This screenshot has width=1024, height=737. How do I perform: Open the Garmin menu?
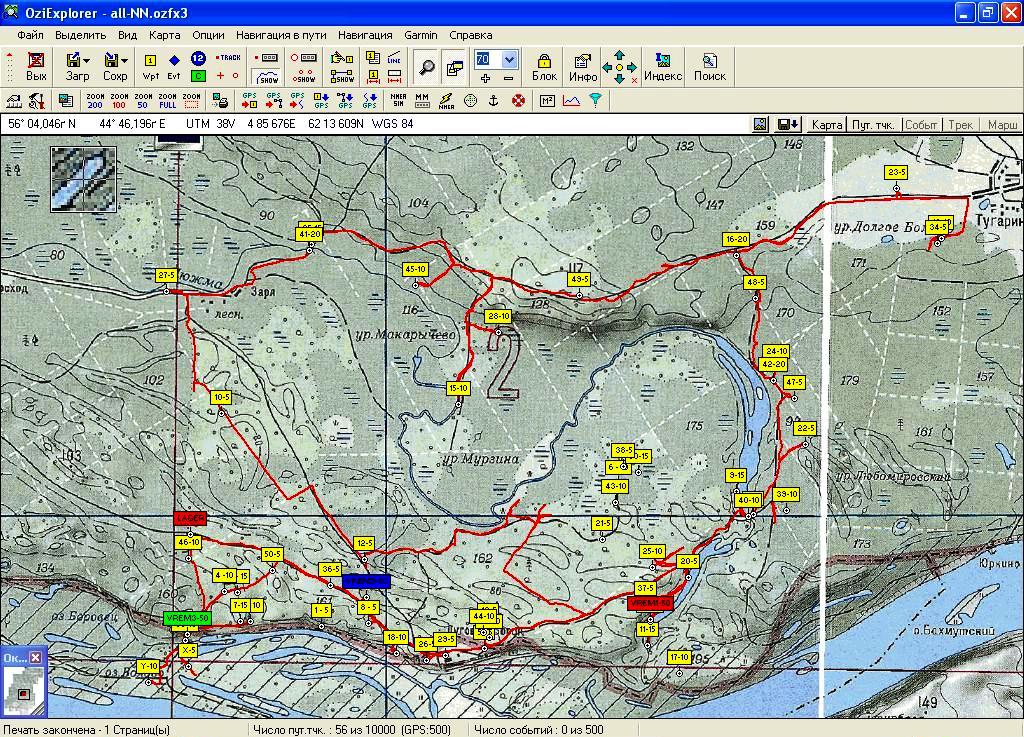[x=420, y=35]
